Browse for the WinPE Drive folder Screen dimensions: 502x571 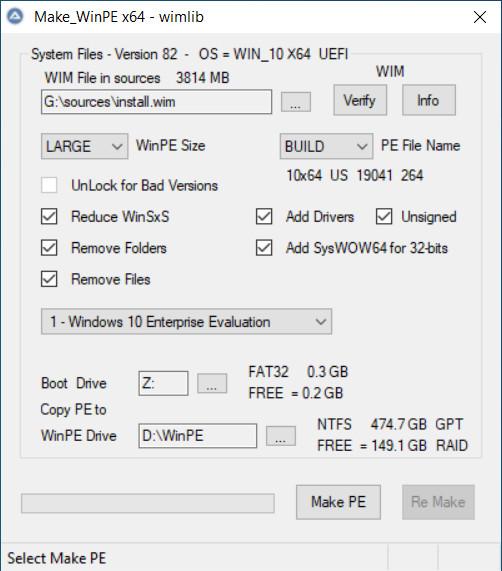pos(281,436)
